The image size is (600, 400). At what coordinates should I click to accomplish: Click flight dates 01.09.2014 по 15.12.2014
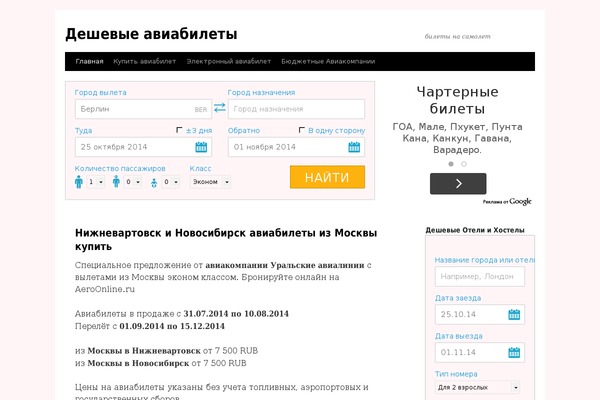pos(172,327)
